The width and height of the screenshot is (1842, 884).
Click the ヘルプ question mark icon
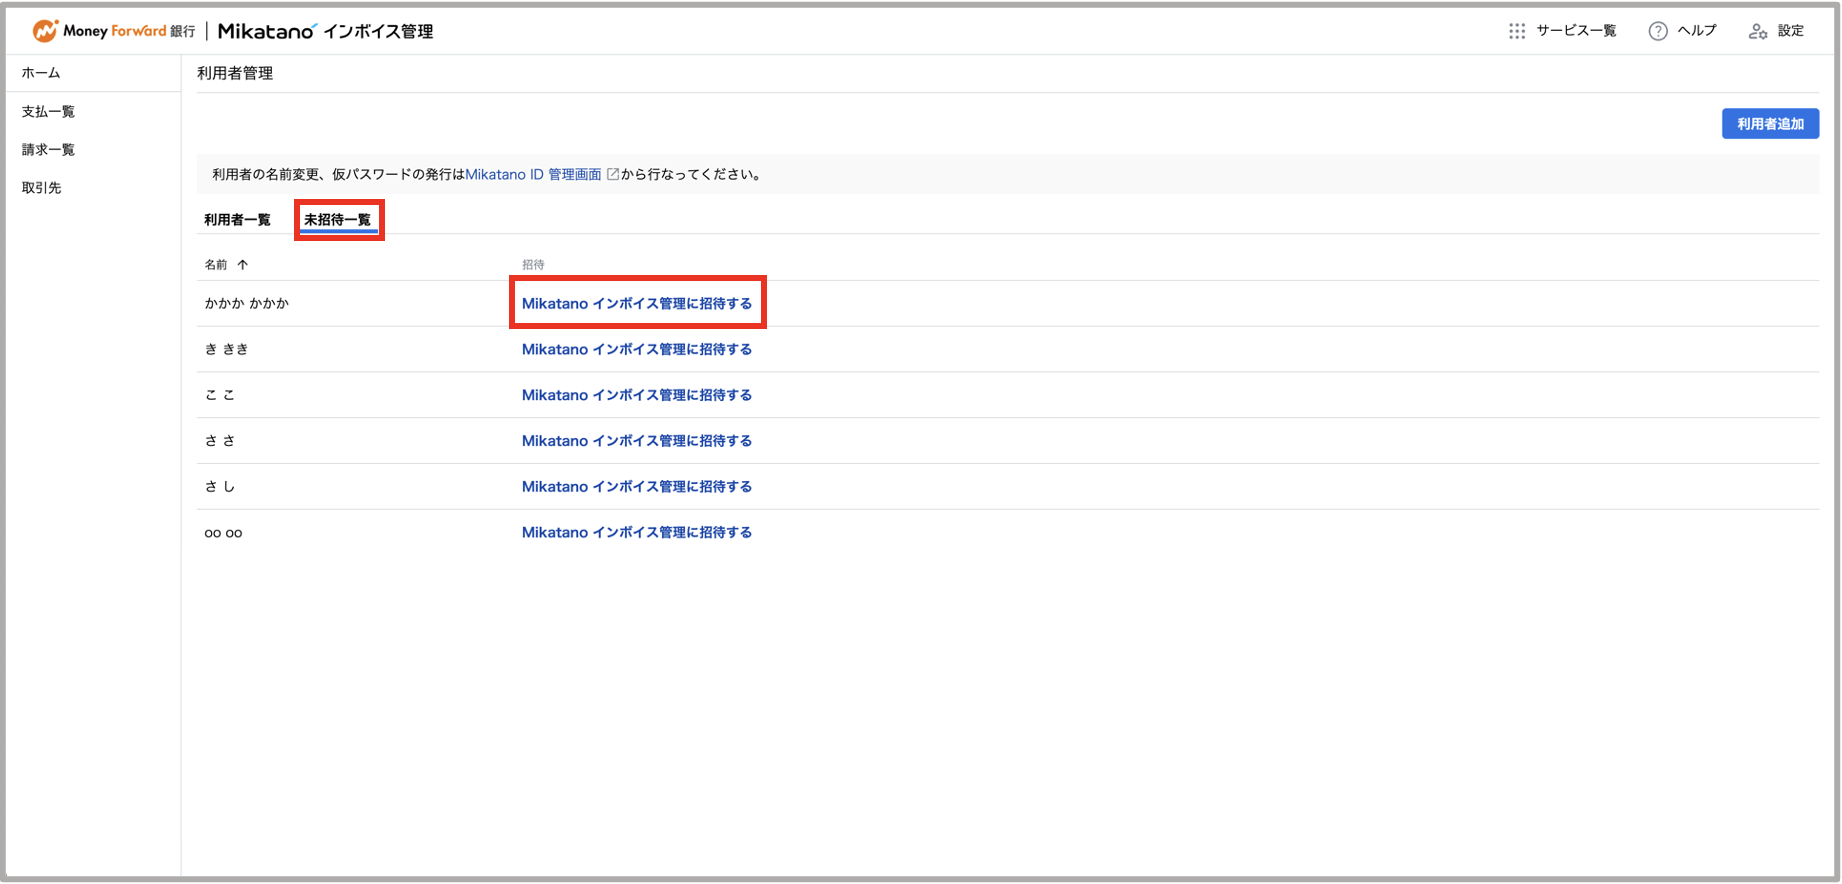[x=1658, y=31]
